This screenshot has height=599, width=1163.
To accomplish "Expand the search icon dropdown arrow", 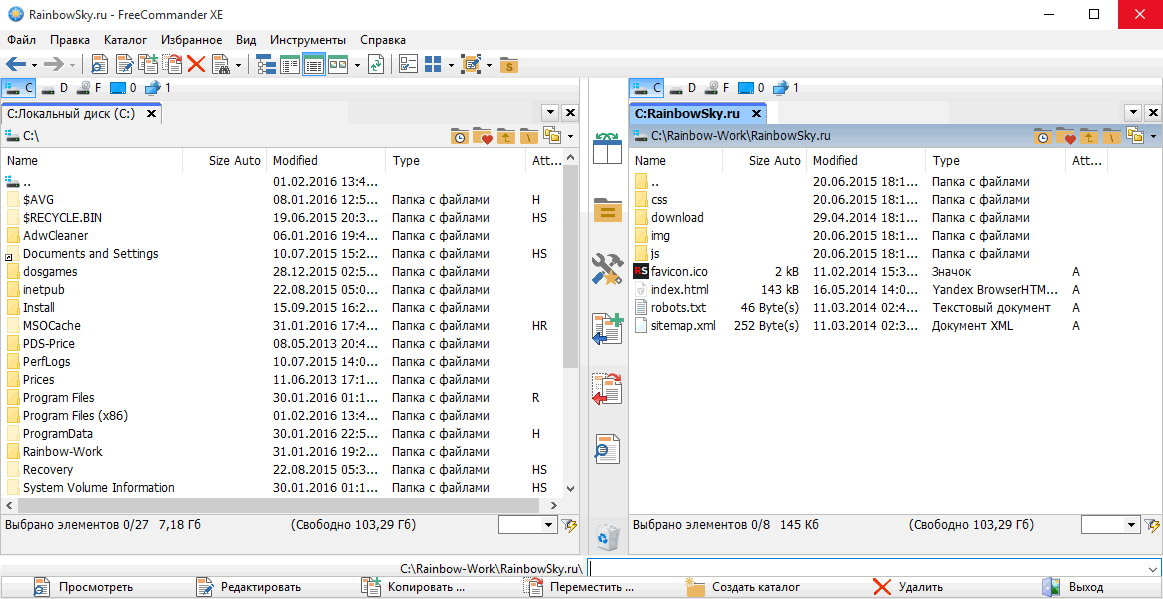I will [239, 65].
